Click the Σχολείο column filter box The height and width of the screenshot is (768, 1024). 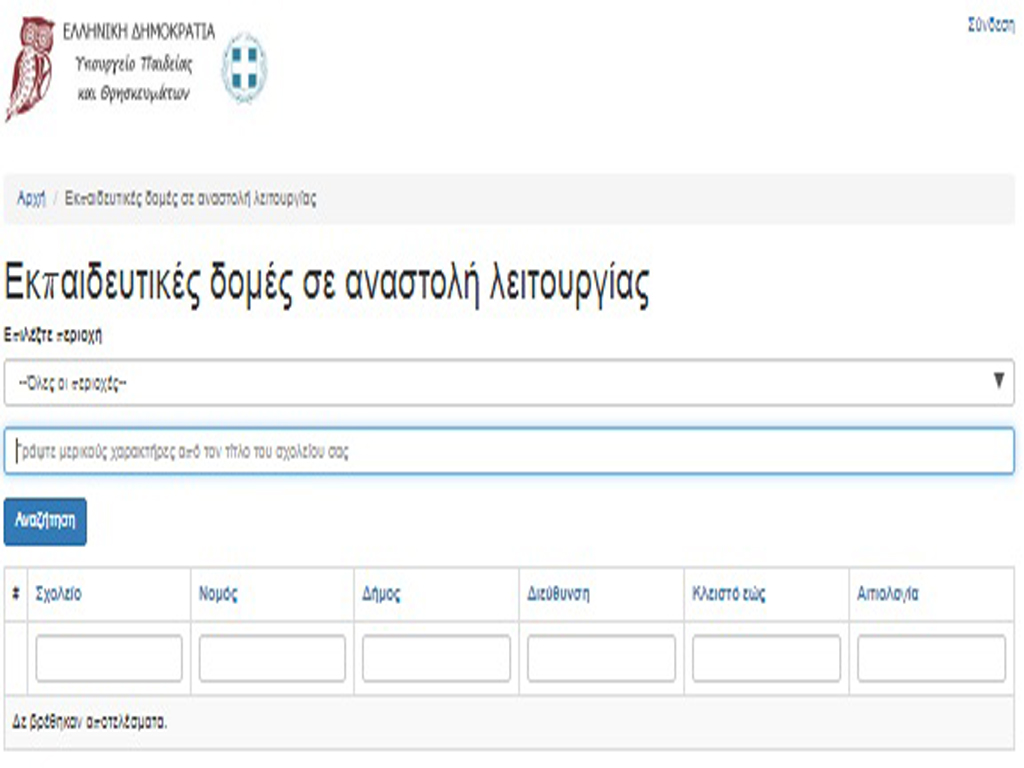[x=109, y=658]
